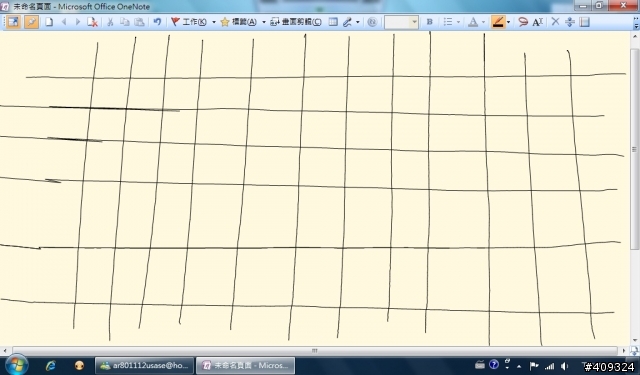Click the eraser X tool
Screen dimensions: 640x375
click(x=555, y=22)
